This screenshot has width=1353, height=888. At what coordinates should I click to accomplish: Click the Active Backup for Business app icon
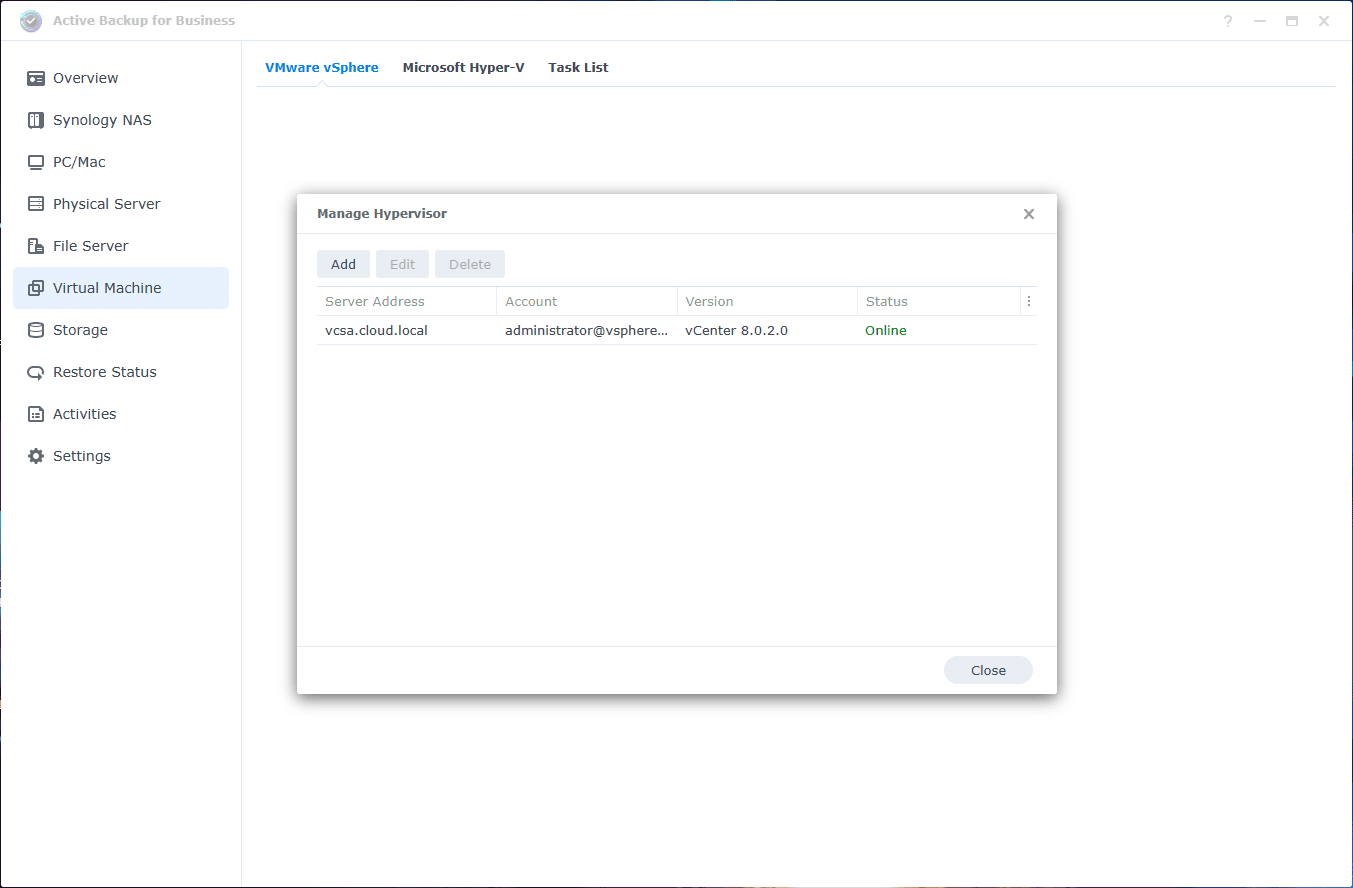[31, 21]
